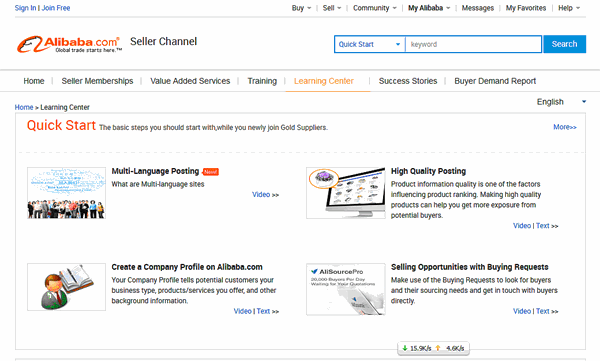
Task: Click the upload speed indicator 4.6K/s
Action: 450,348
